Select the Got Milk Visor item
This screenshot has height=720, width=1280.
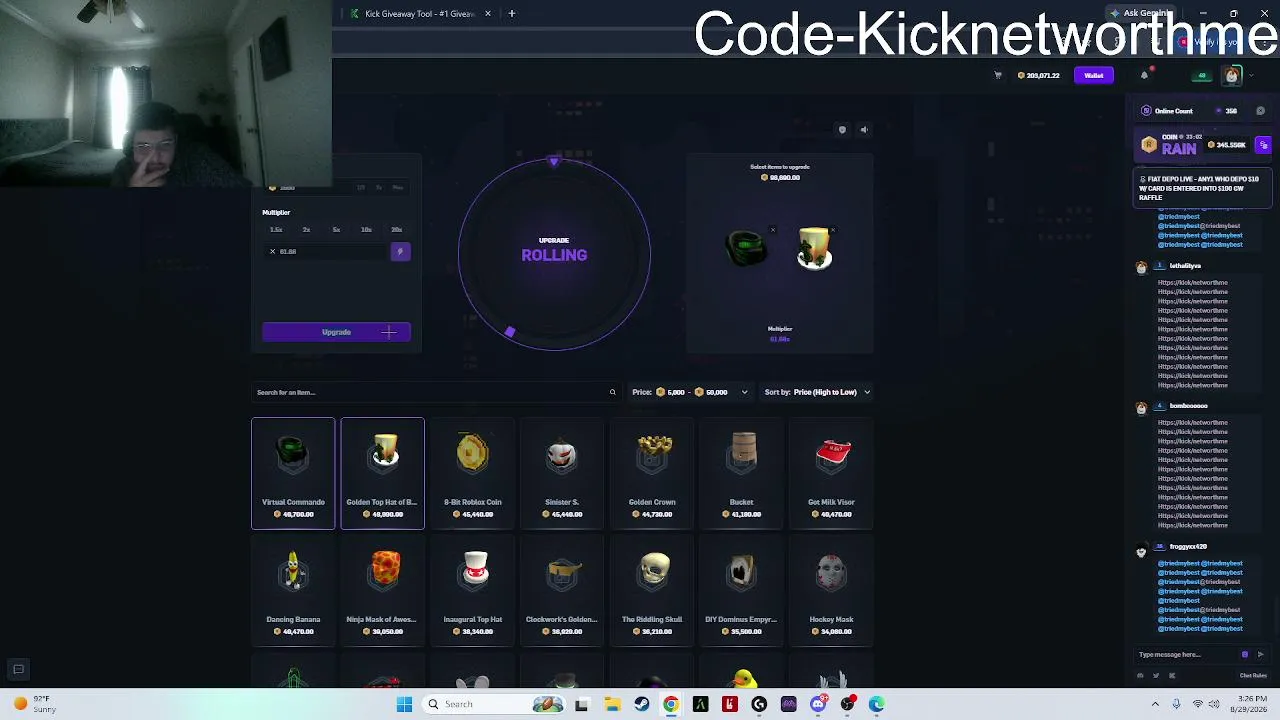(x=831, y=473)
